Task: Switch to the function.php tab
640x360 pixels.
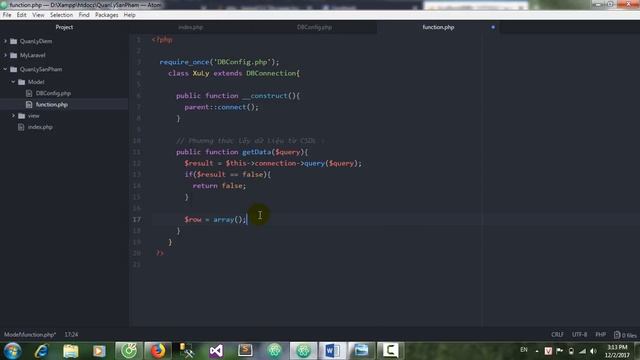Action: [438, 27]
